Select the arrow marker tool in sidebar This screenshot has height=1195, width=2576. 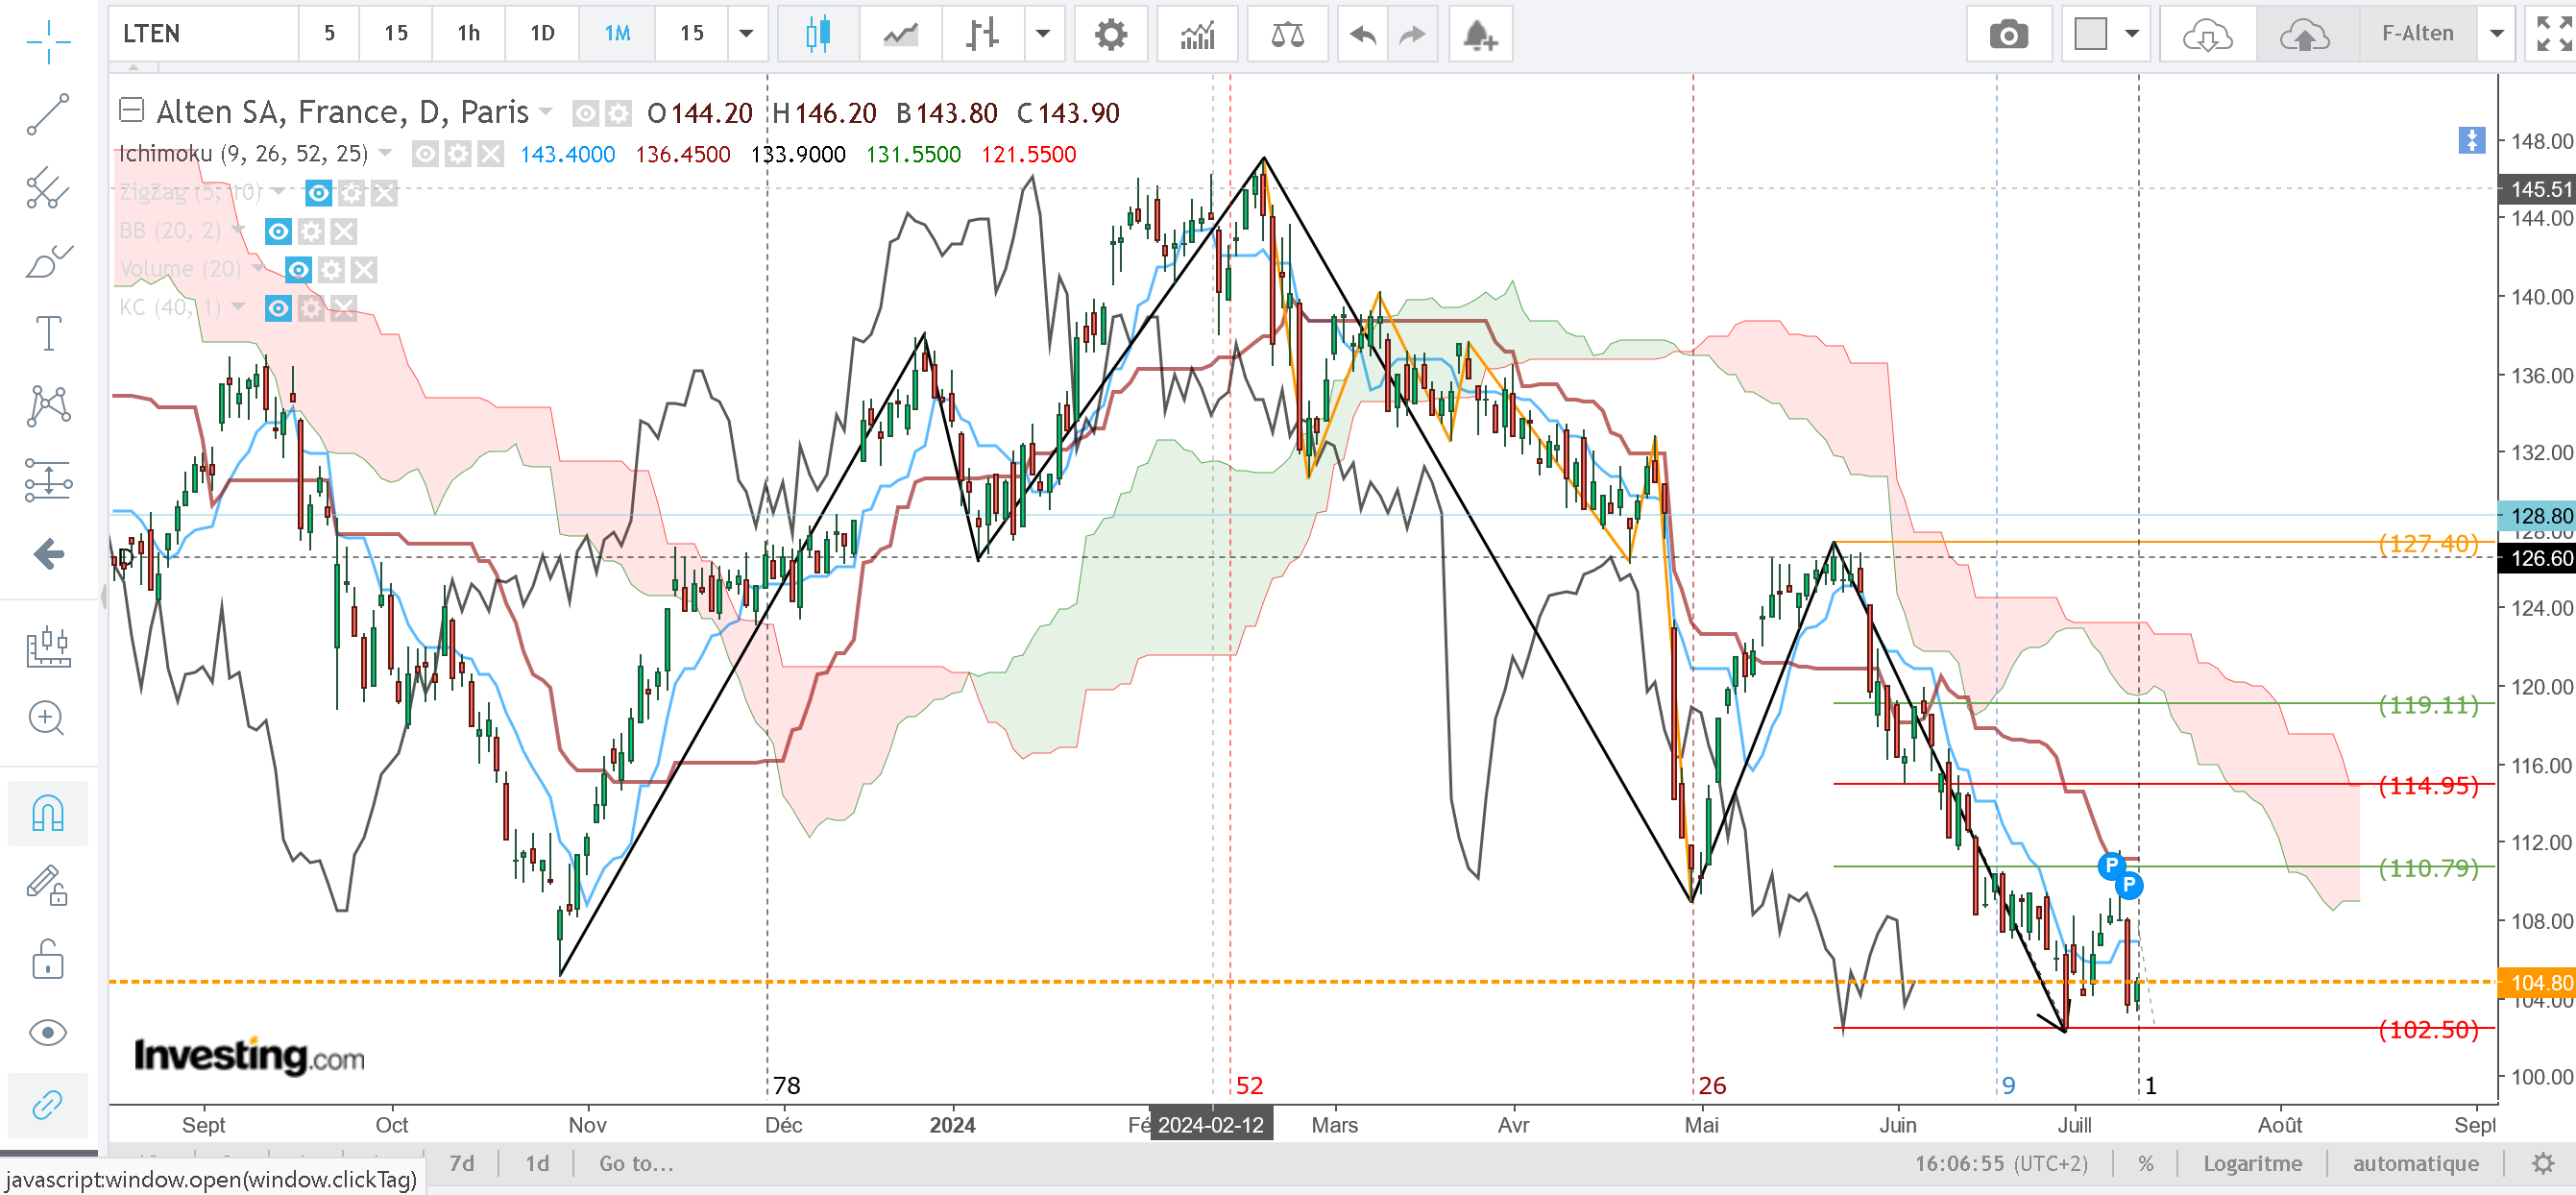pos(47,554)
